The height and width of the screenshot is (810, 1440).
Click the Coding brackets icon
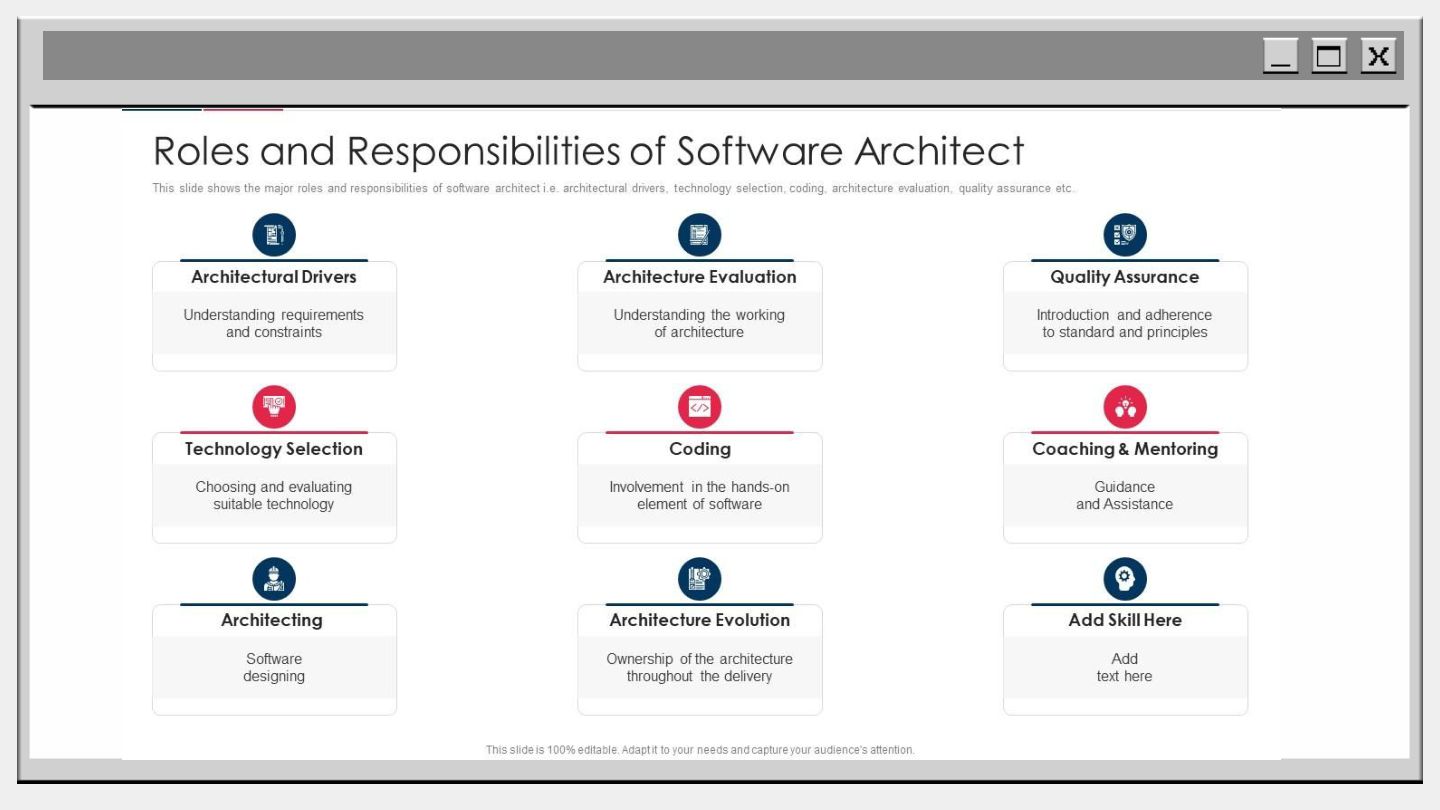[x=699, y=407]
